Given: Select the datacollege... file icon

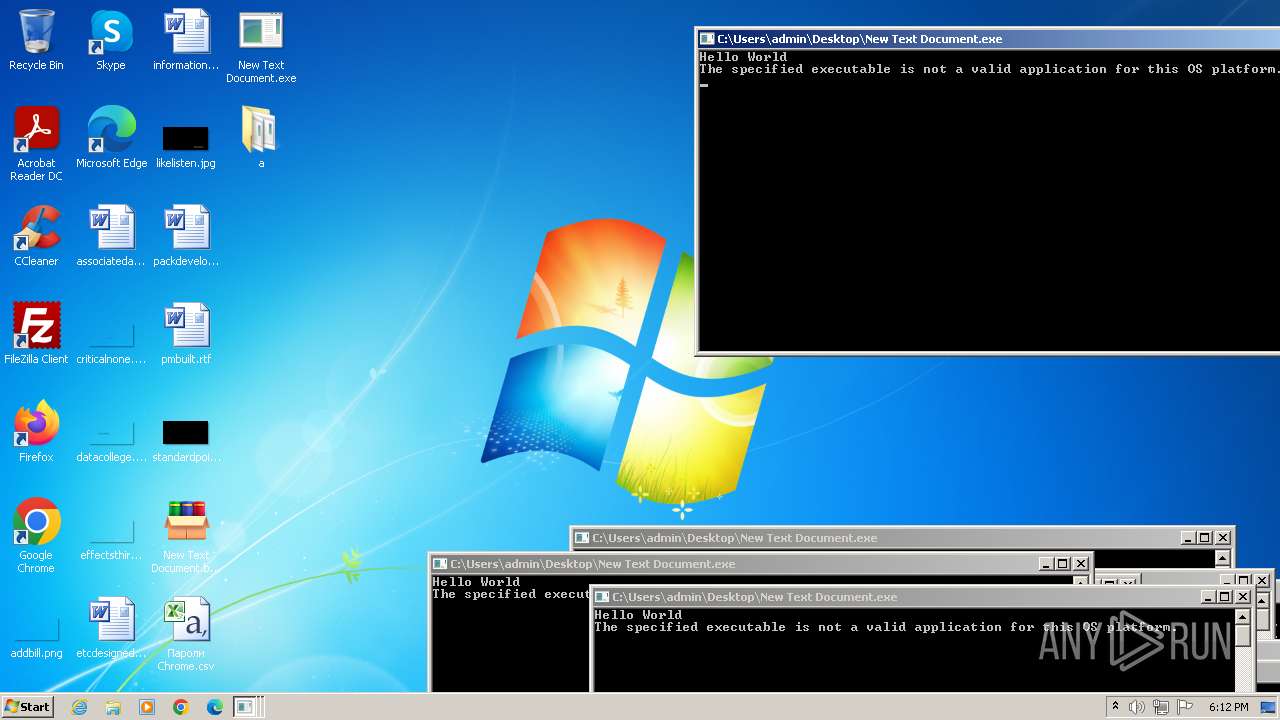Looking at the screenshot, I should coord(111,441).
